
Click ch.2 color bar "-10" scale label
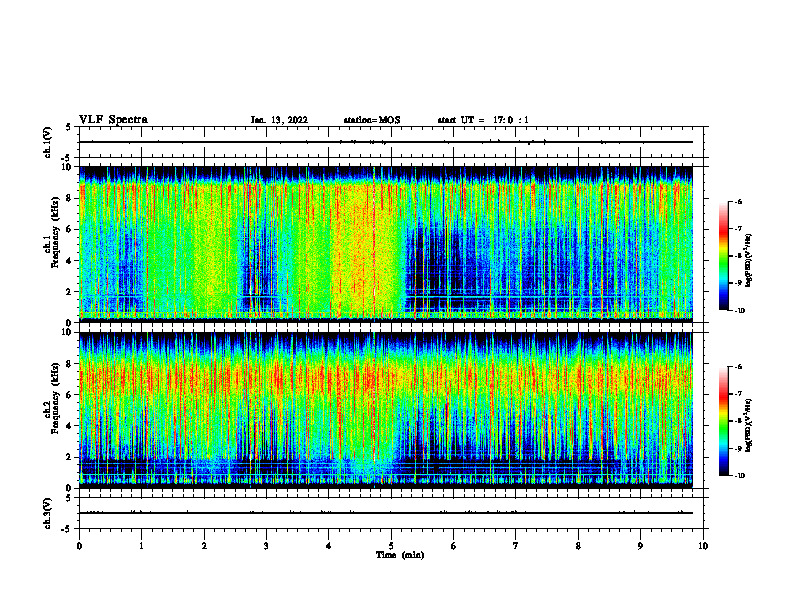pos(739,476)
